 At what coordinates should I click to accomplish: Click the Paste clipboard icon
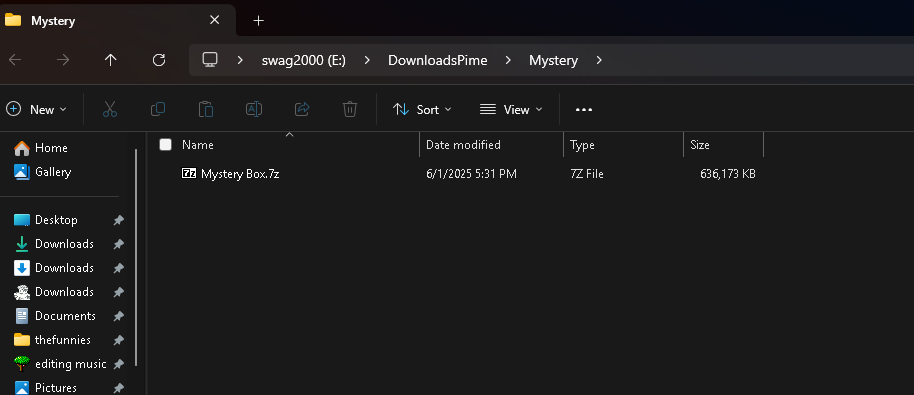(x=206, y=109)
